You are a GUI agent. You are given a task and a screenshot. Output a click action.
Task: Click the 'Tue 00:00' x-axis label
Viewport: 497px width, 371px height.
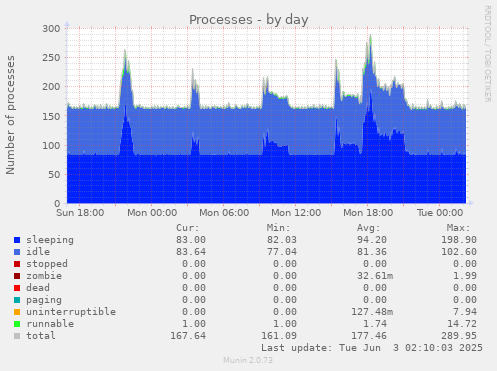(x=440, y=213)
